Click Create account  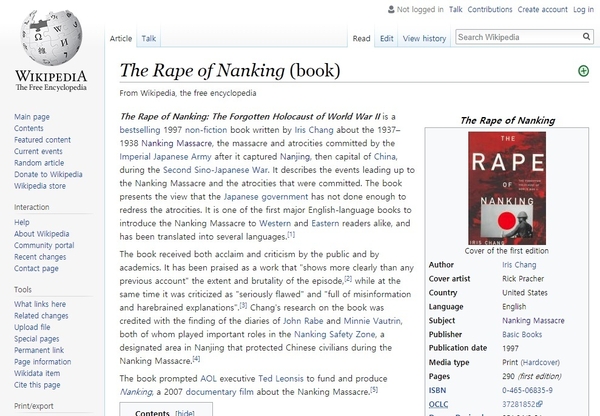click(543, 10)
